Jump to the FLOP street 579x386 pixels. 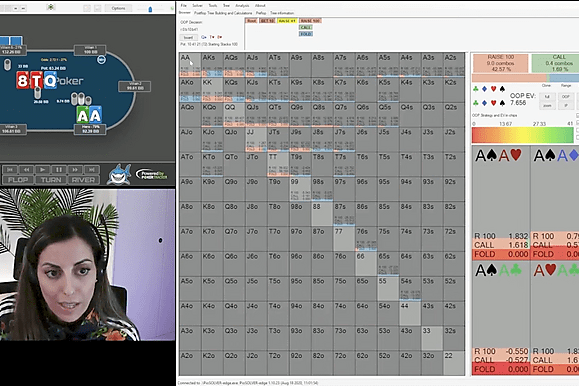(18, 180)
